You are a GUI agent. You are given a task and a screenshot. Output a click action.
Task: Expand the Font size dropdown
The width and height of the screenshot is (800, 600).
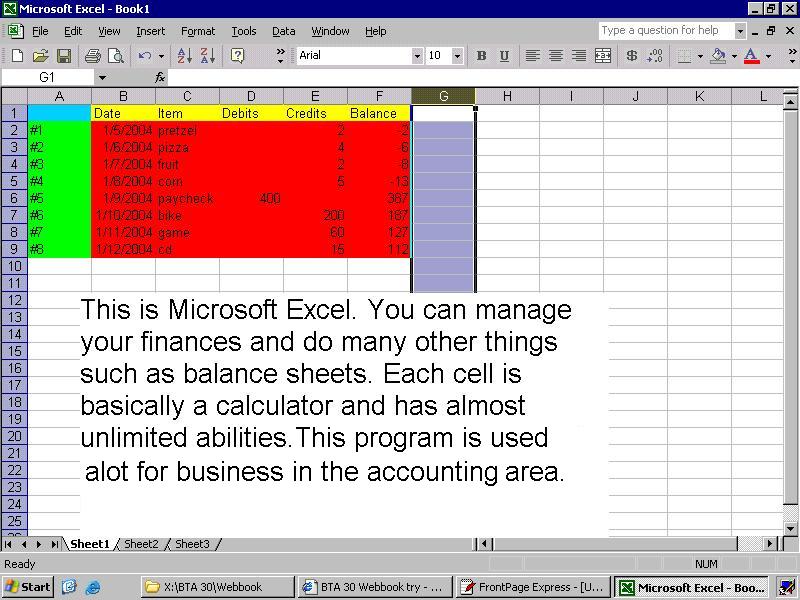(458, 56)
